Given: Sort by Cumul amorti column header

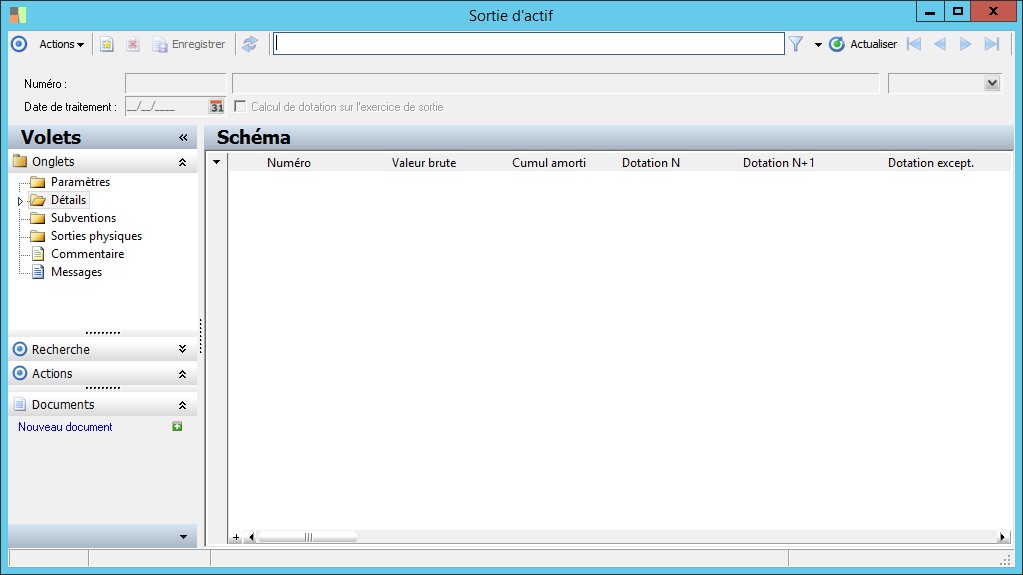Looking at the screenshot, I should pyautogui.click(x=549, y=163).
